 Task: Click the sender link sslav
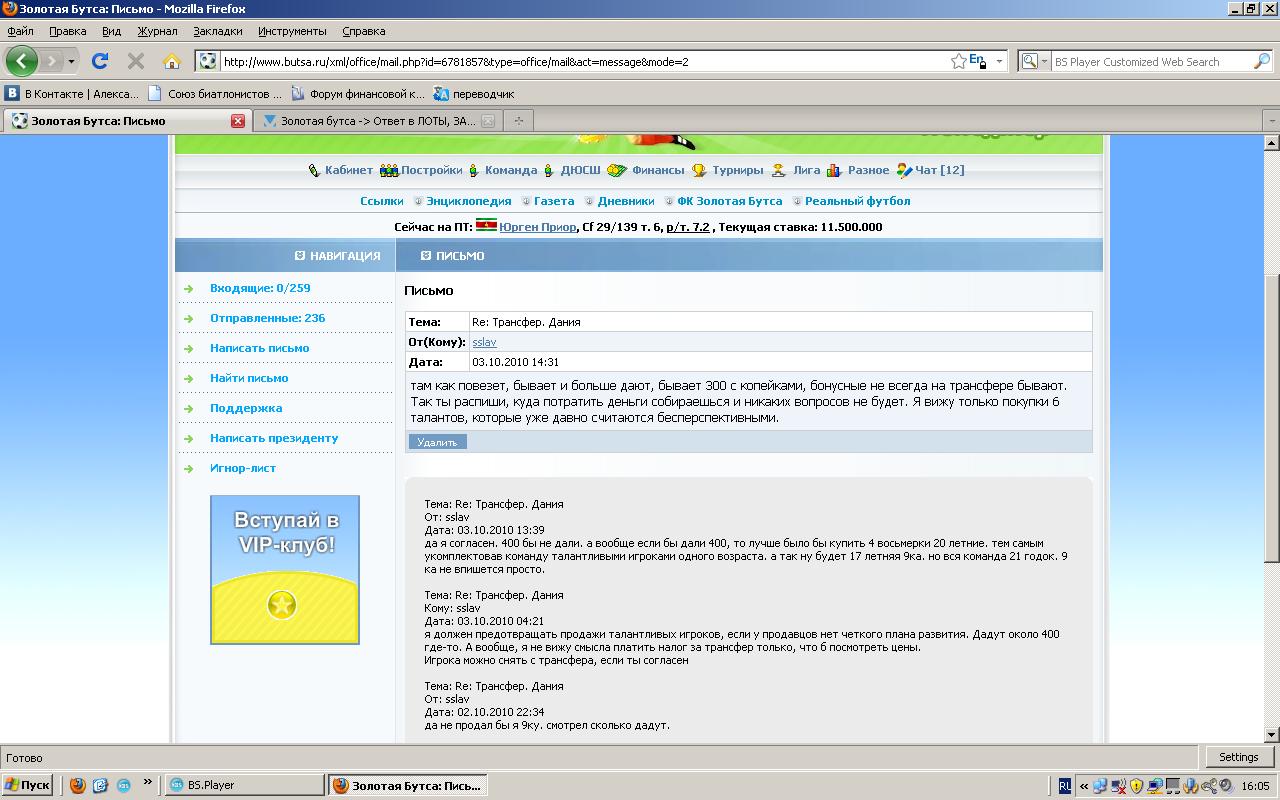tap(484, 342)
